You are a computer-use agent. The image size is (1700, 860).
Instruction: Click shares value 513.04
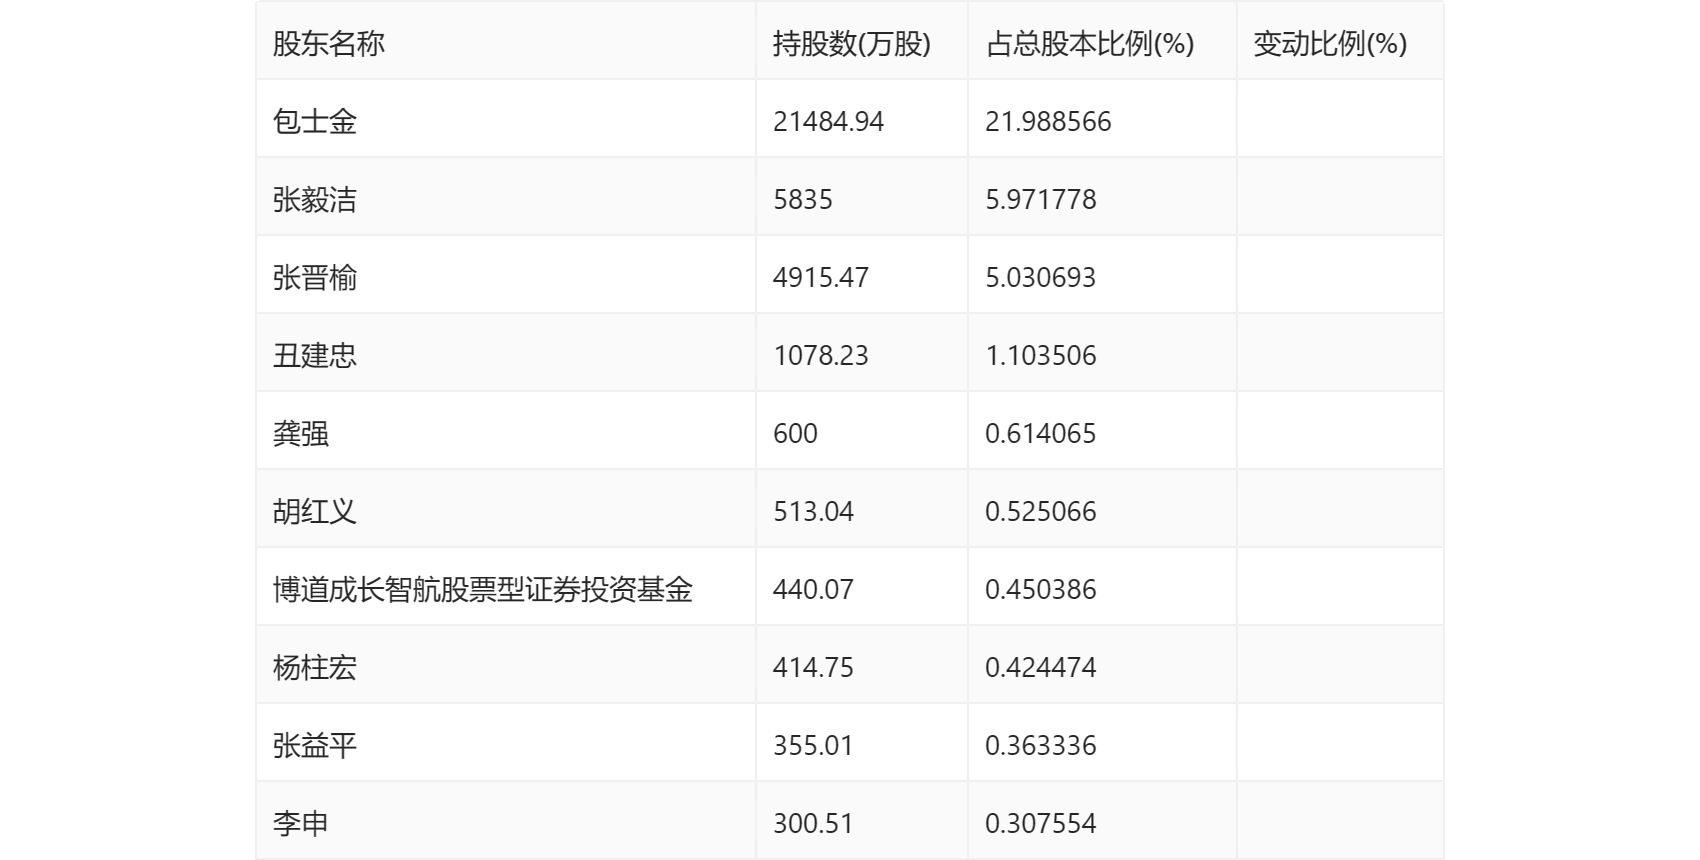pos(814,511)
